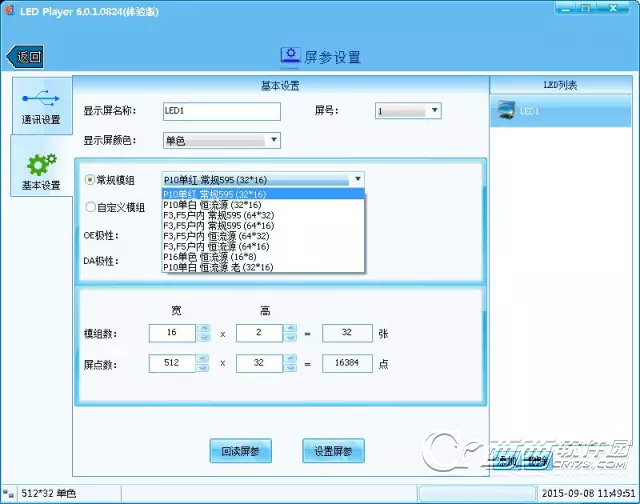Select the 自定义模组 radio button

pyautogui.click(x=91, y=207)
